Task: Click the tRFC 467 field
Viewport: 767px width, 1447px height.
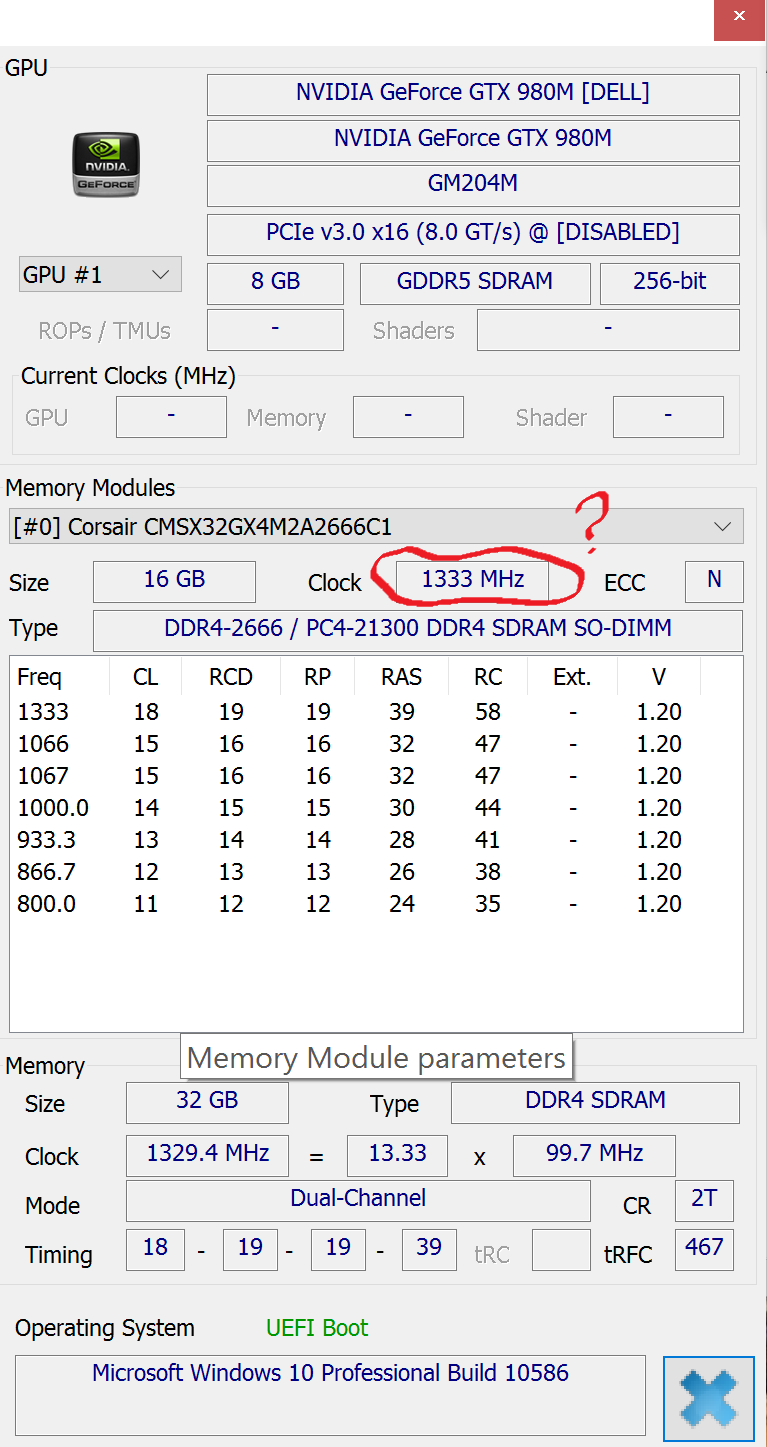Action: (704, 1249)
